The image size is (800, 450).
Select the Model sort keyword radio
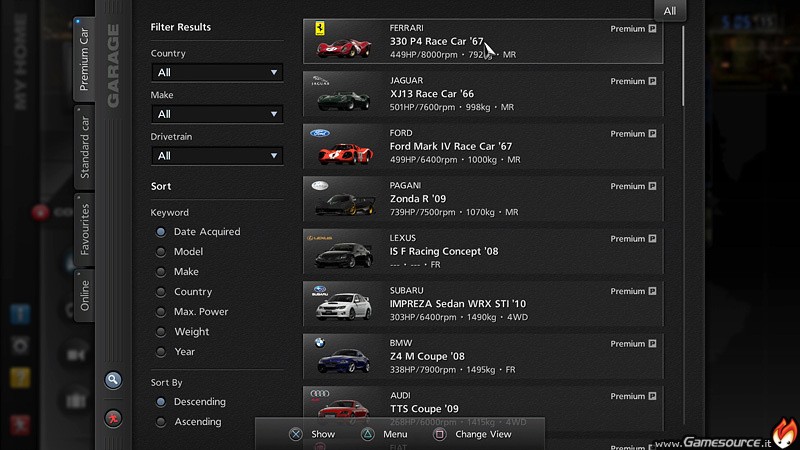click(x=161, y=252)
